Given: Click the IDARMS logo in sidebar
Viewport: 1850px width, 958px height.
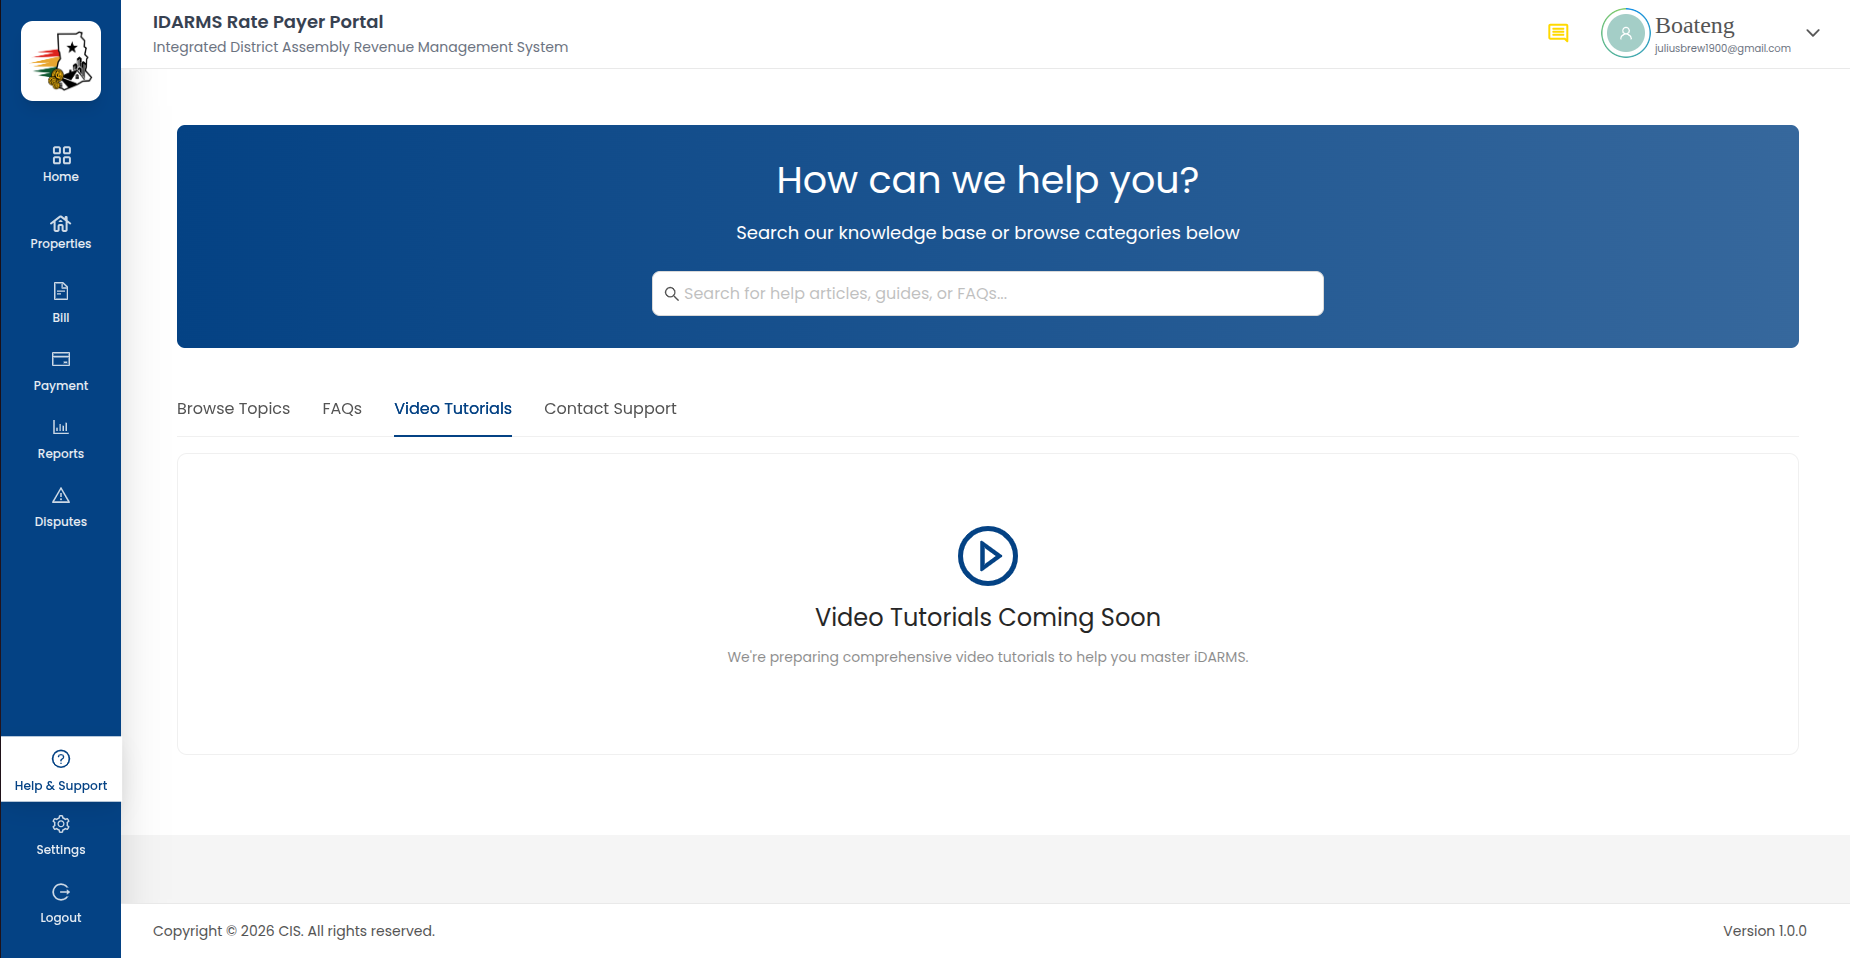Looking at the screenshot, I should click(x=61, y=61).
